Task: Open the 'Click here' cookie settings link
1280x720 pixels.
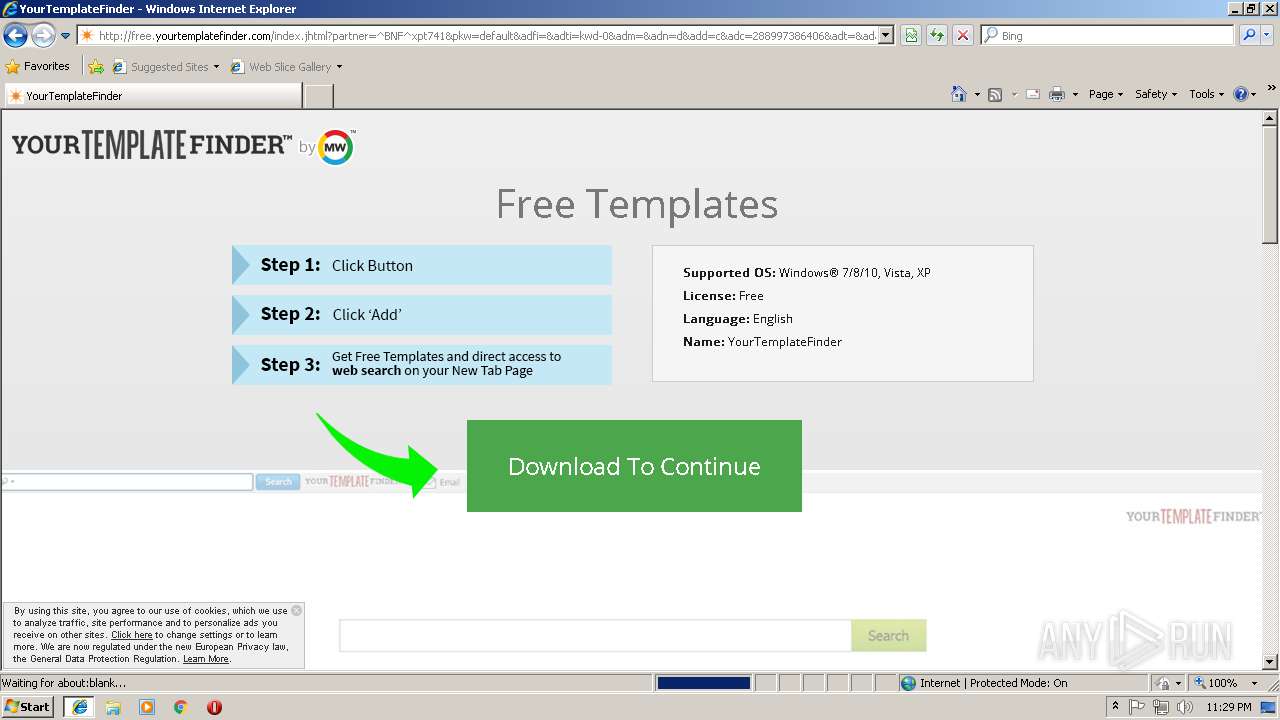Action: pyautogui.click(x=132, y=635)
